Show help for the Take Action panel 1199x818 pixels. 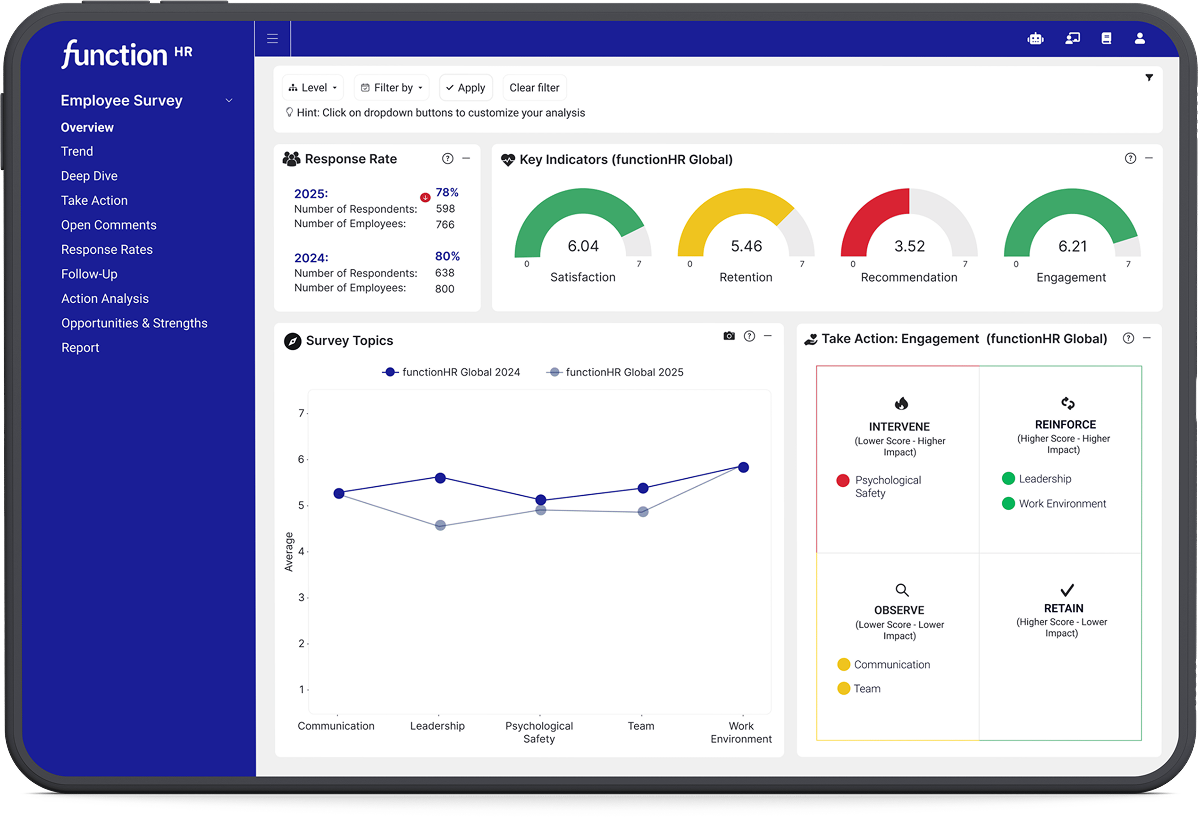point(1128,338)
